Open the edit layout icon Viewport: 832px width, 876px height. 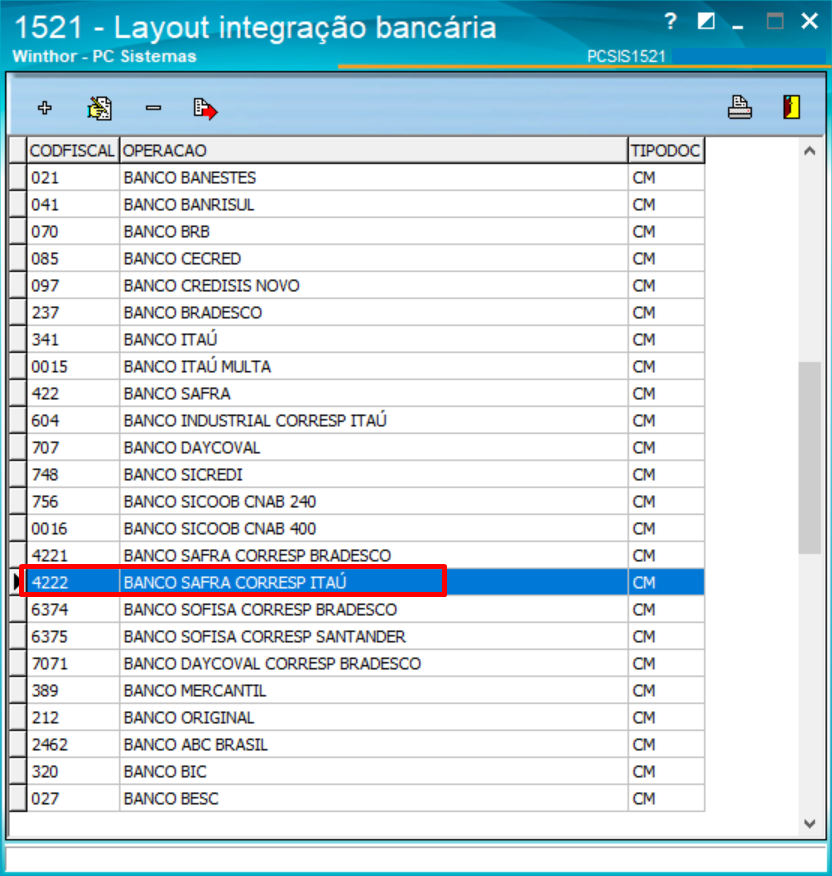coord(99,108)
